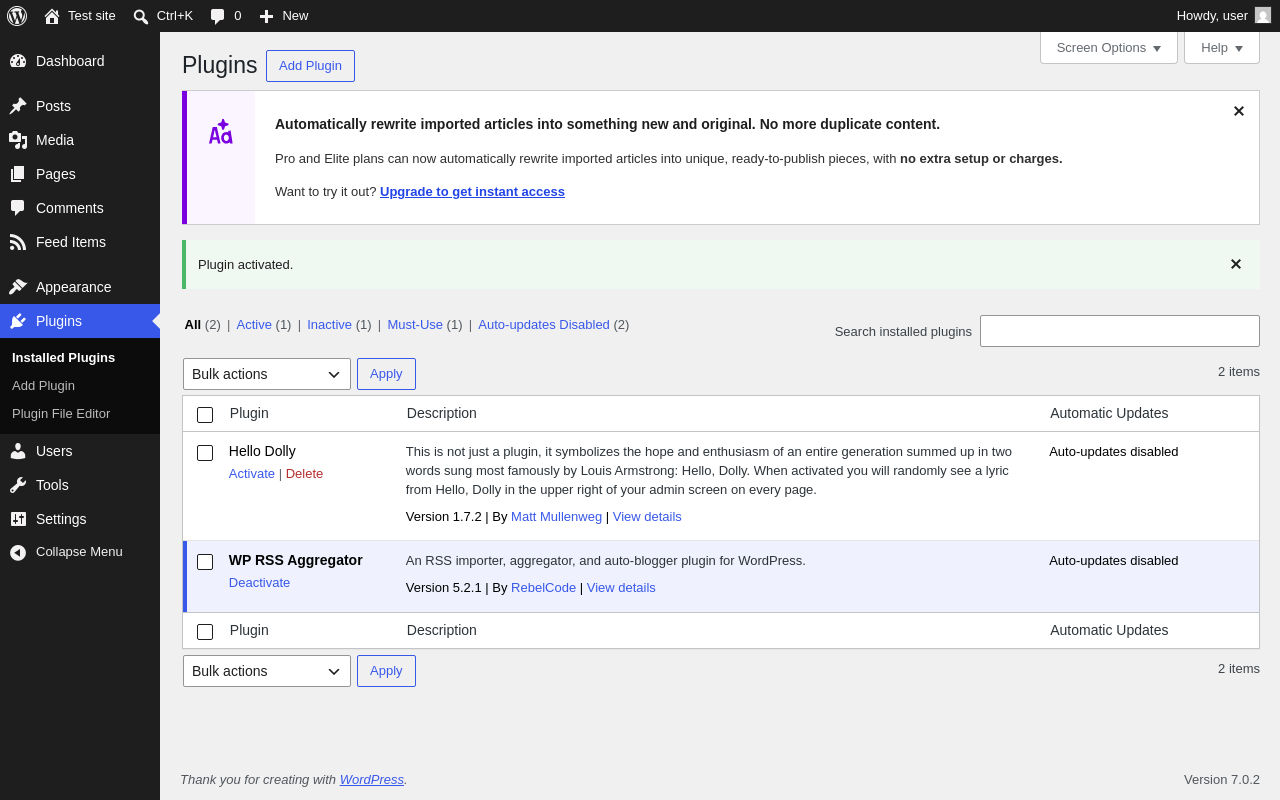Image resolution: width=1280 pixels, height=800 pixels.
Task: Filter by Active plugins
Action: [x=254, y=324]
